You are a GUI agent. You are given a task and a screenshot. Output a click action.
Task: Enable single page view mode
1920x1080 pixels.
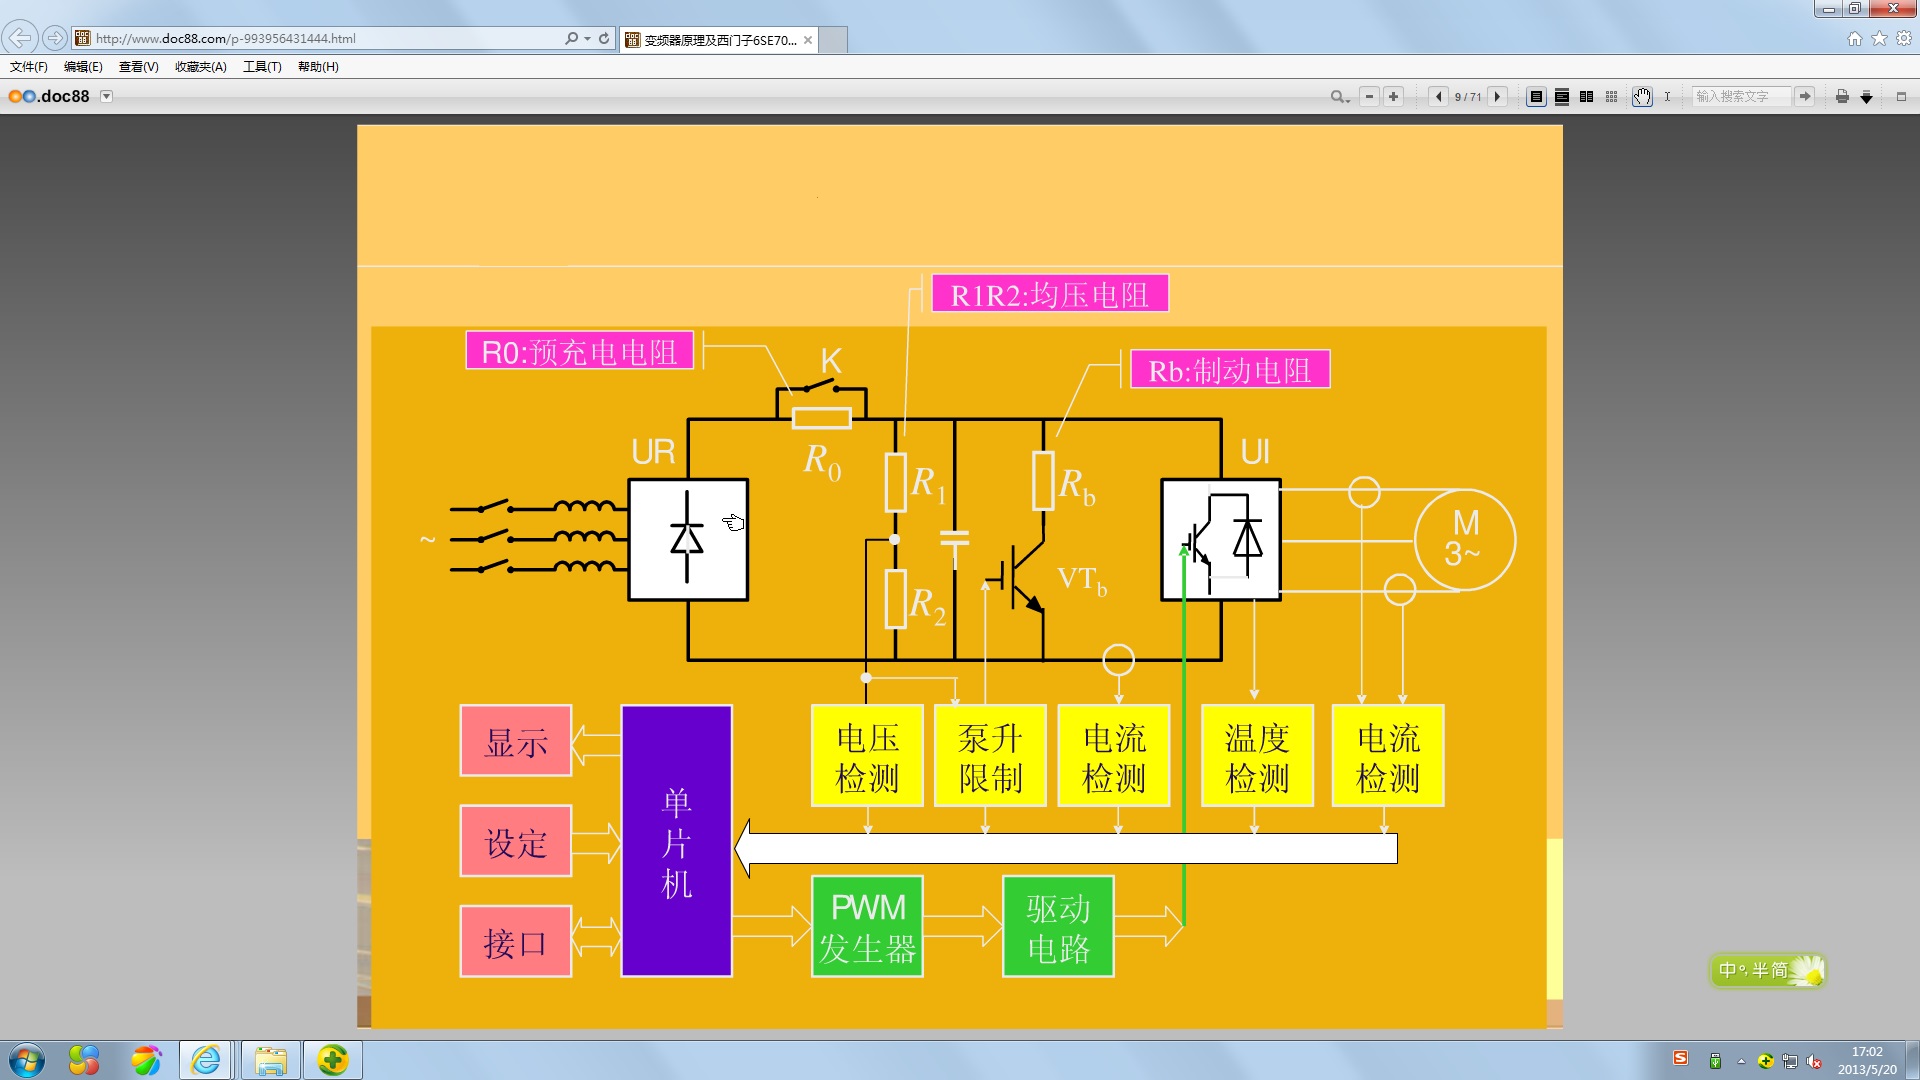coord(1537,97)
